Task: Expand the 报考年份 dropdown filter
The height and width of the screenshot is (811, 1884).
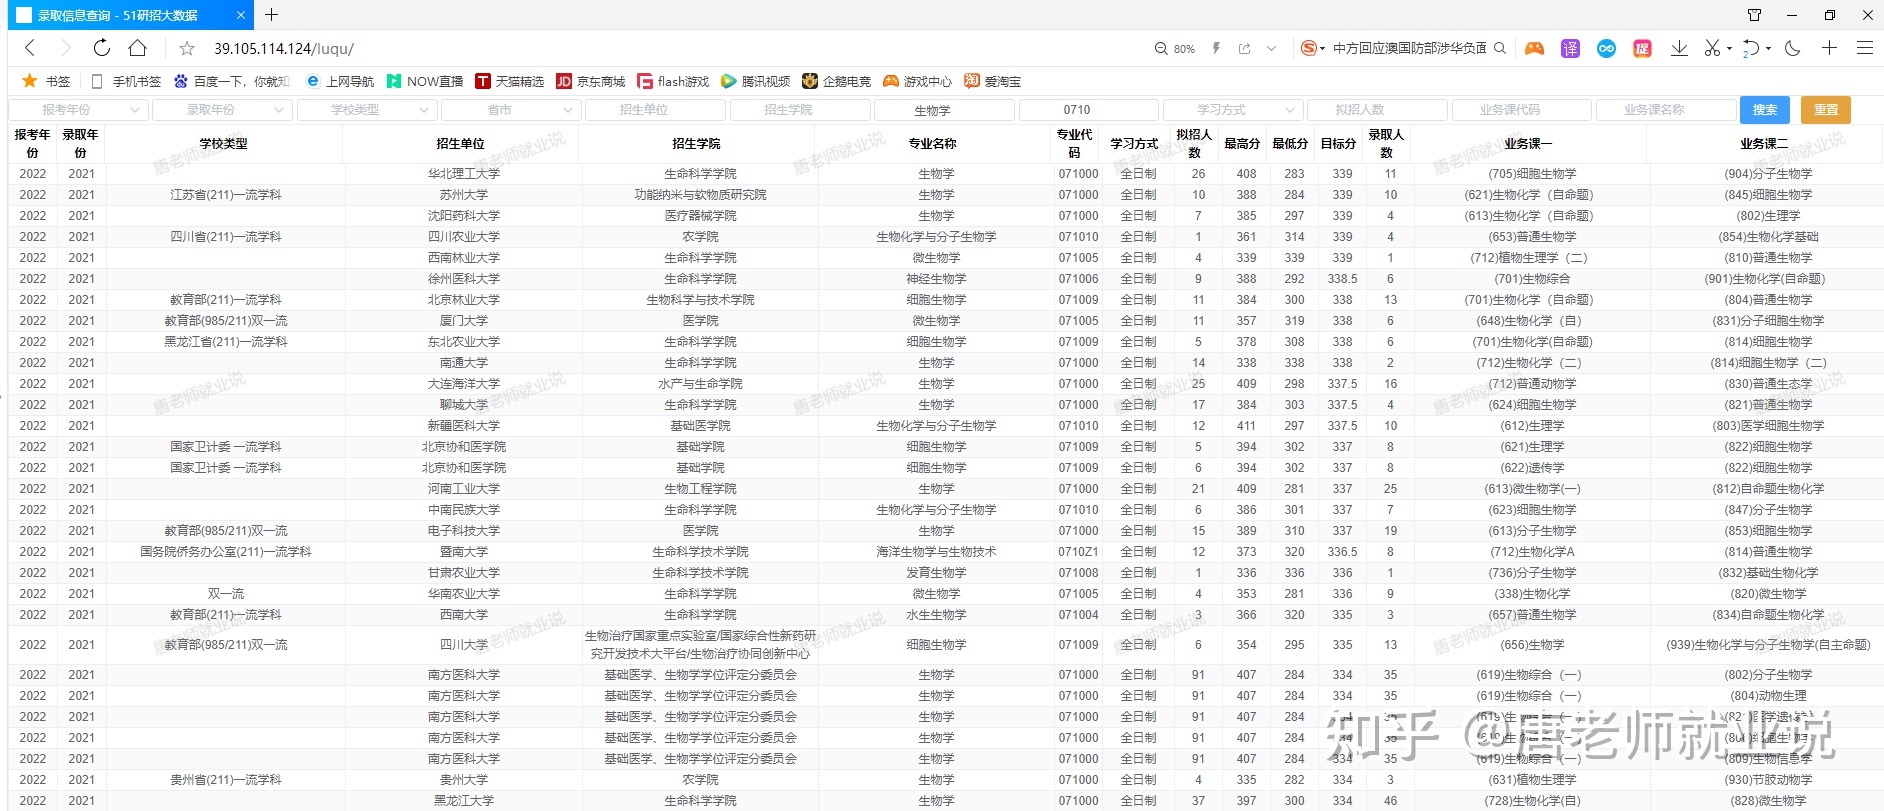Action: click(78, 110)
